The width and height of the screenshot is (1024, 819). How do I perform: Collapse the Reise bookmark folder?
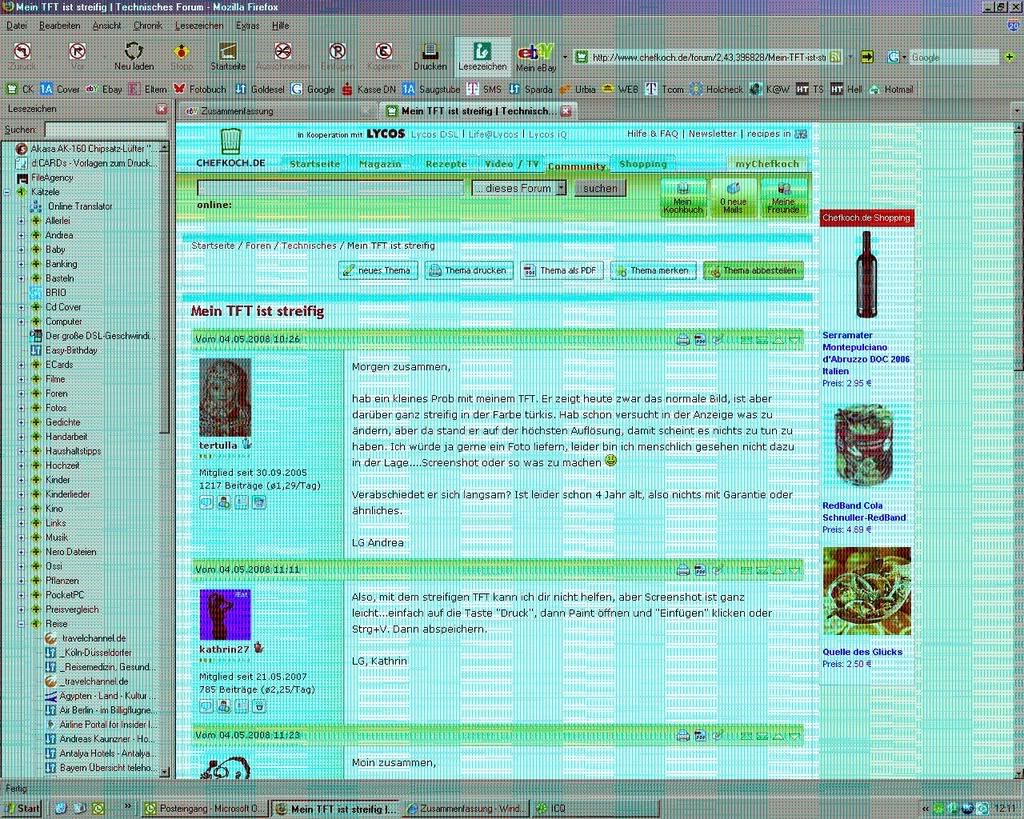[x=21, y=623]
